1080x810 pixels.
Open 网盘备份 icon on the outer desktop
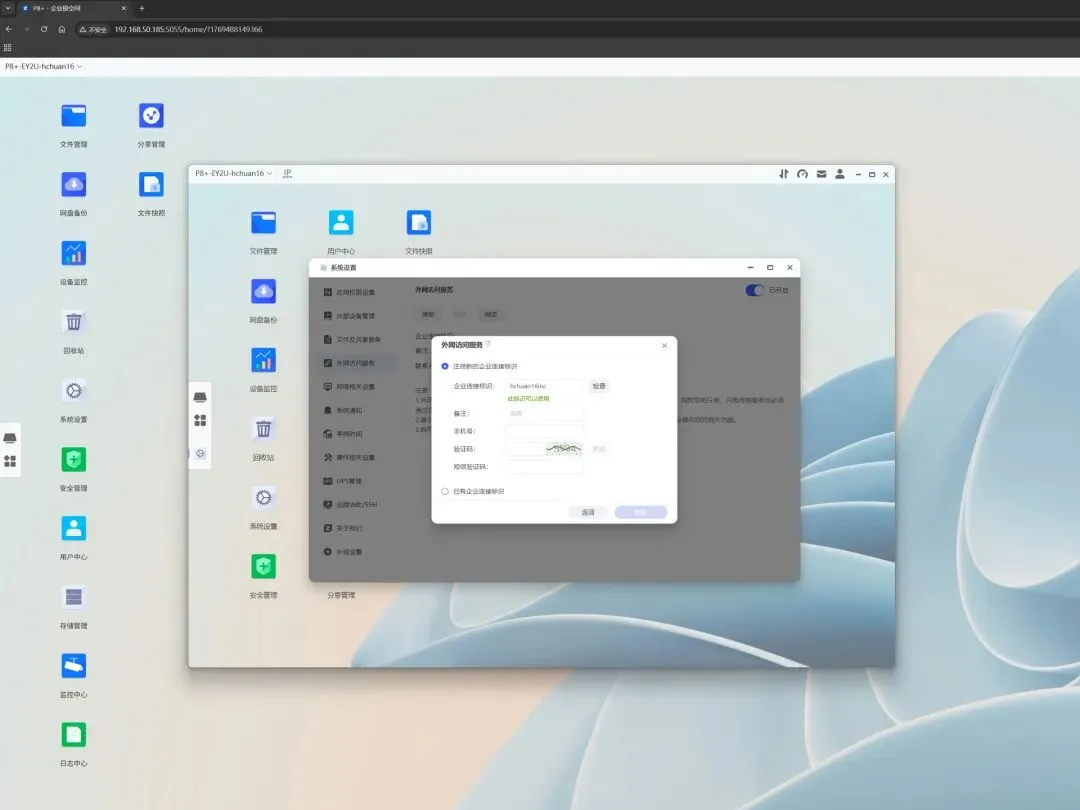(x=74, y=185)
